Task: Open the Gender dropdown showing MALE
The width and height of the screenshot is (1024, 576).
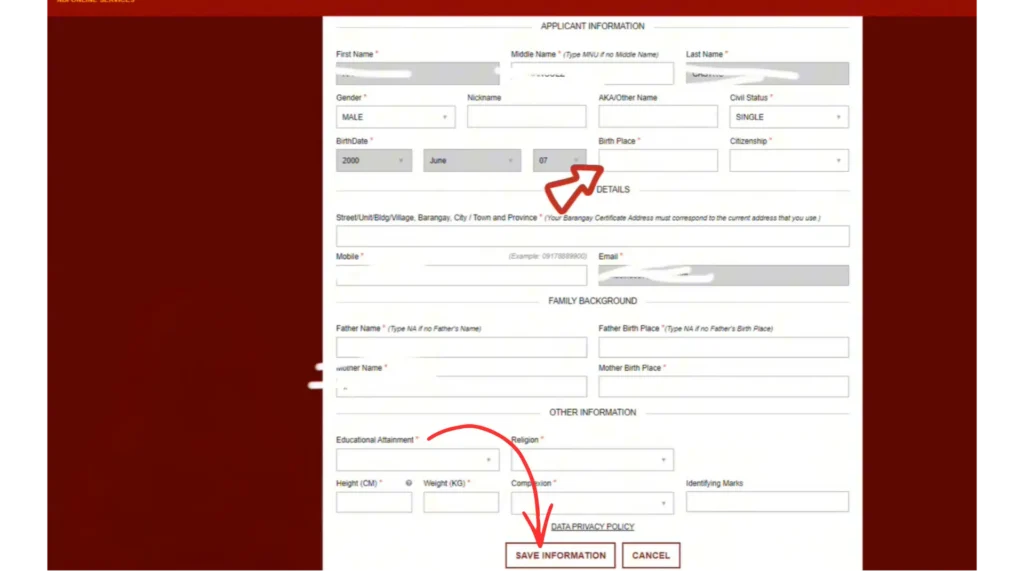Action: click(x=395, y=117)
